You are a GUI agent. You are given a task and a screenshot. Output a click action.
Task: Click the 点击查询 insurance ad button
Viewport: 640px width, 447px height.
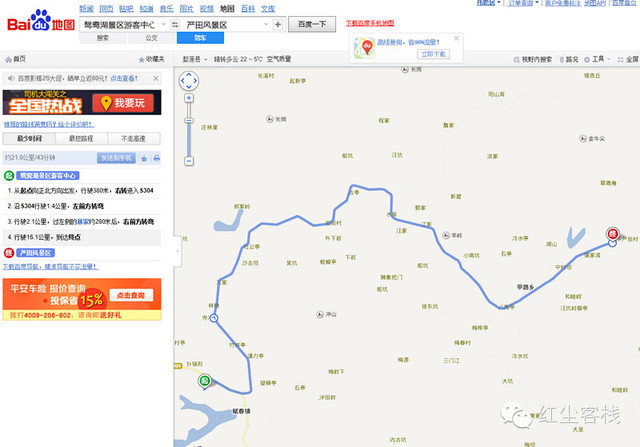coord(131,295)
